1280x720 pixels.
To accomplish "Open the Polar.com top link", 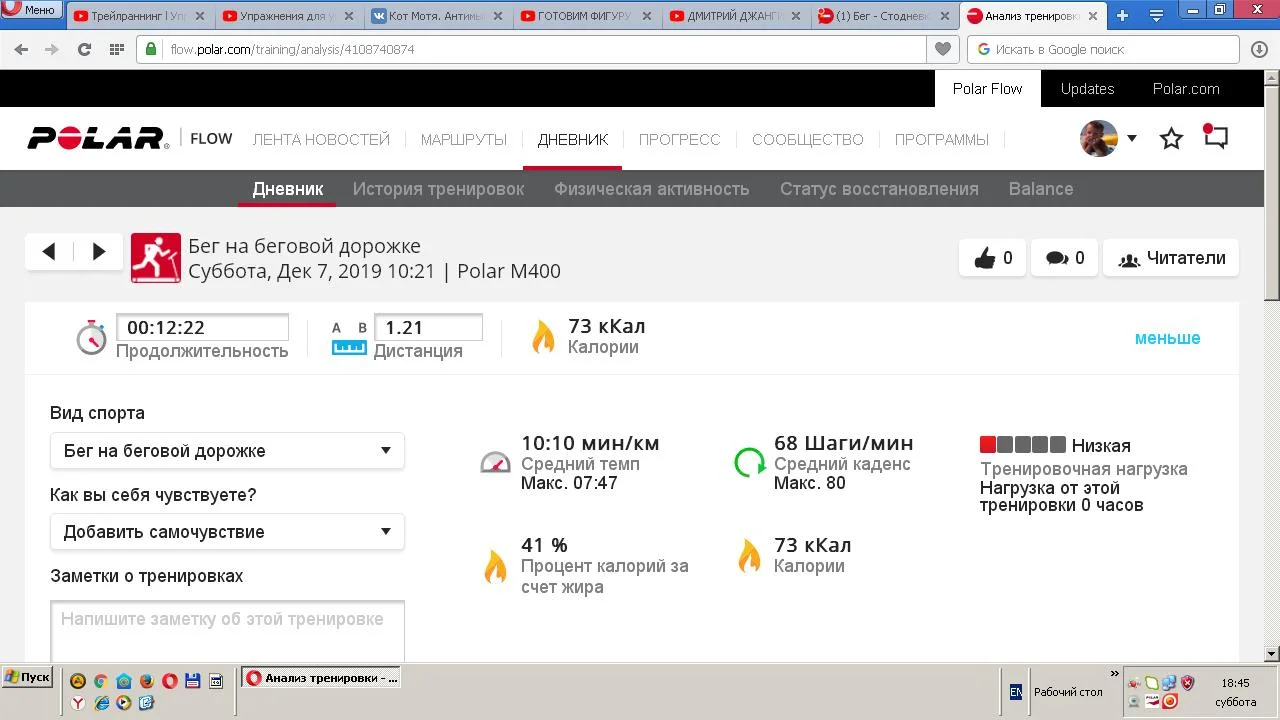I will click(1186, 89).
